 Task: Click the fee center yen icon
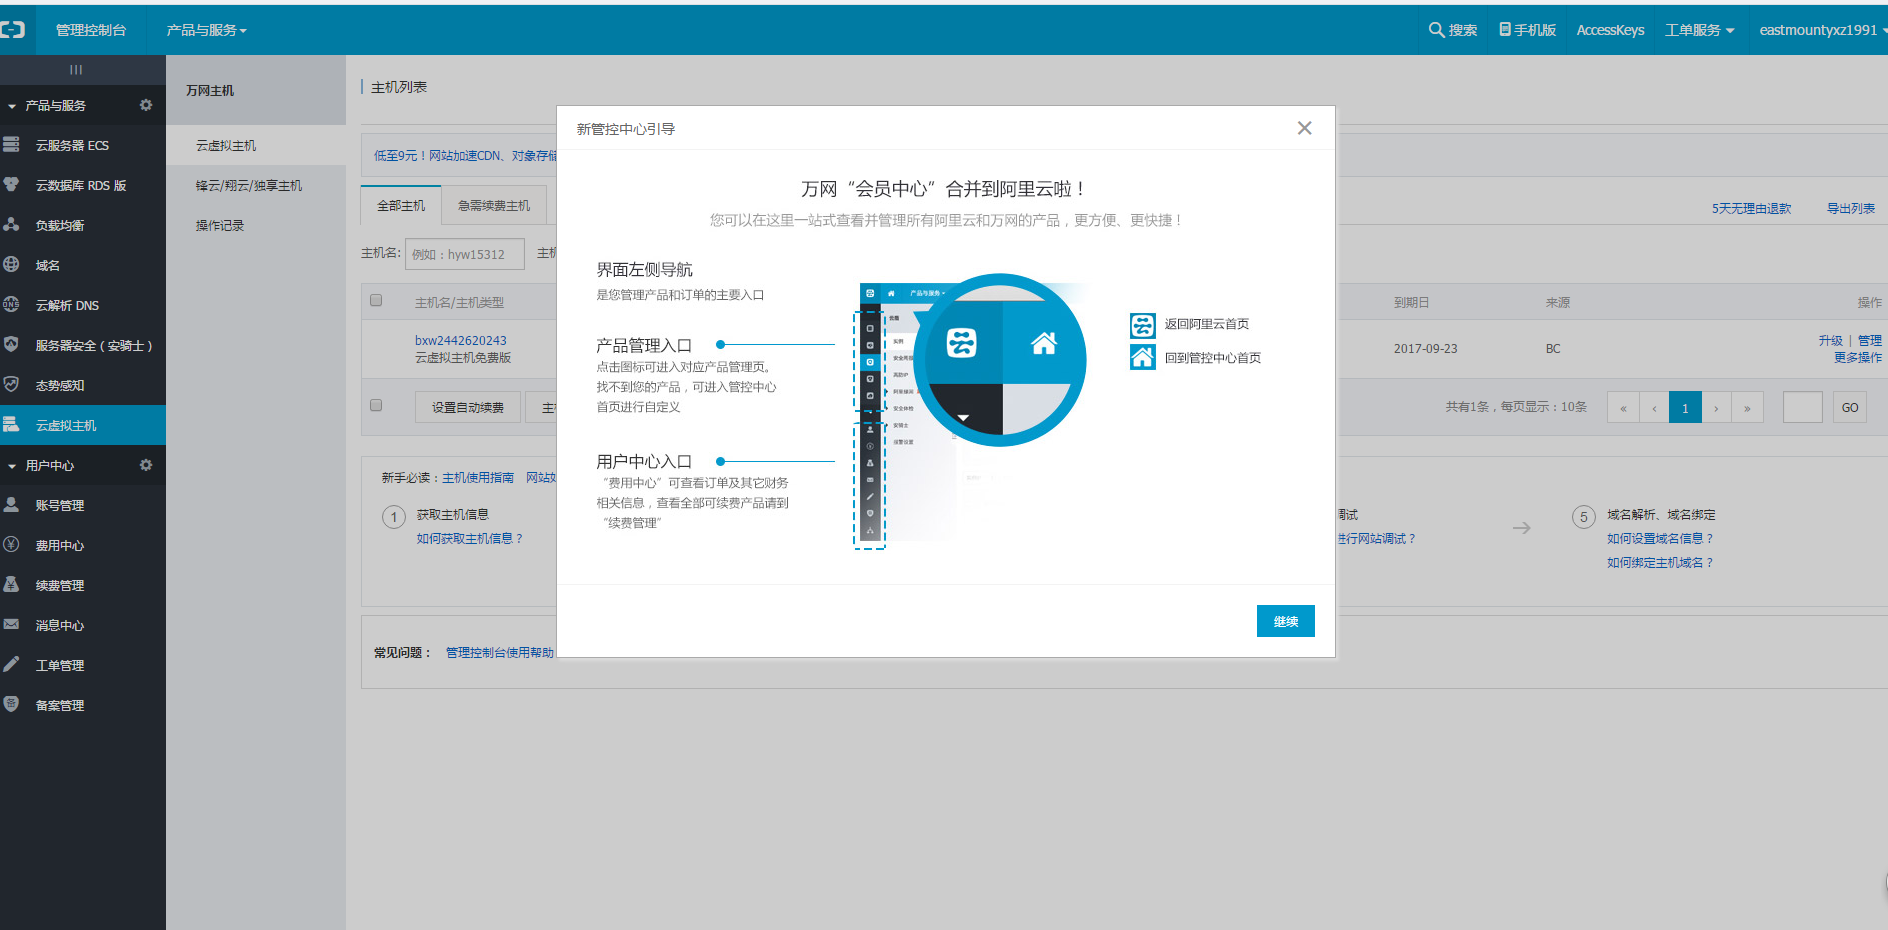click(x=12, y=545)
